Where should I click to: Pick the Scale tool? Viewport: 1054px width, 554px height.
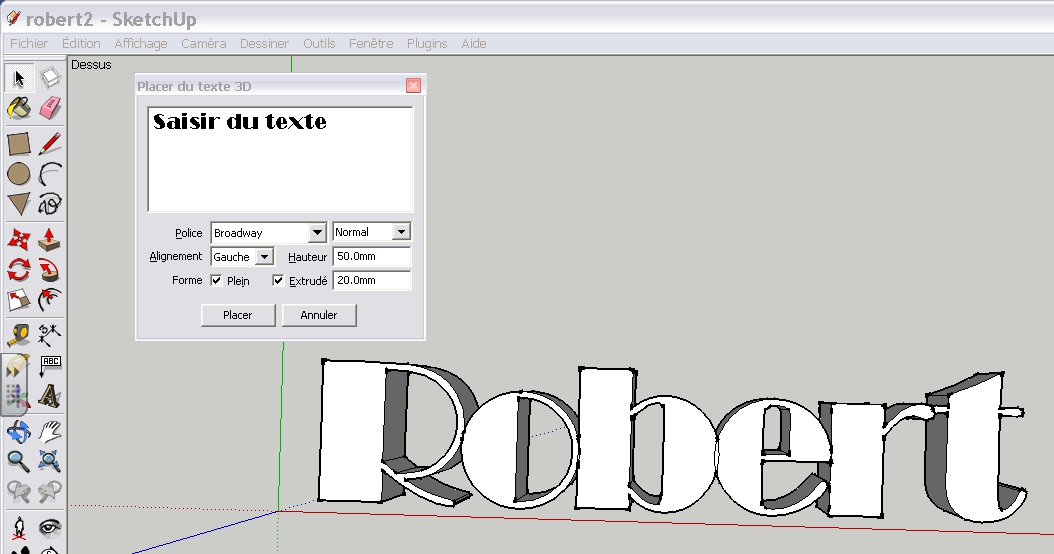(19, 299)
